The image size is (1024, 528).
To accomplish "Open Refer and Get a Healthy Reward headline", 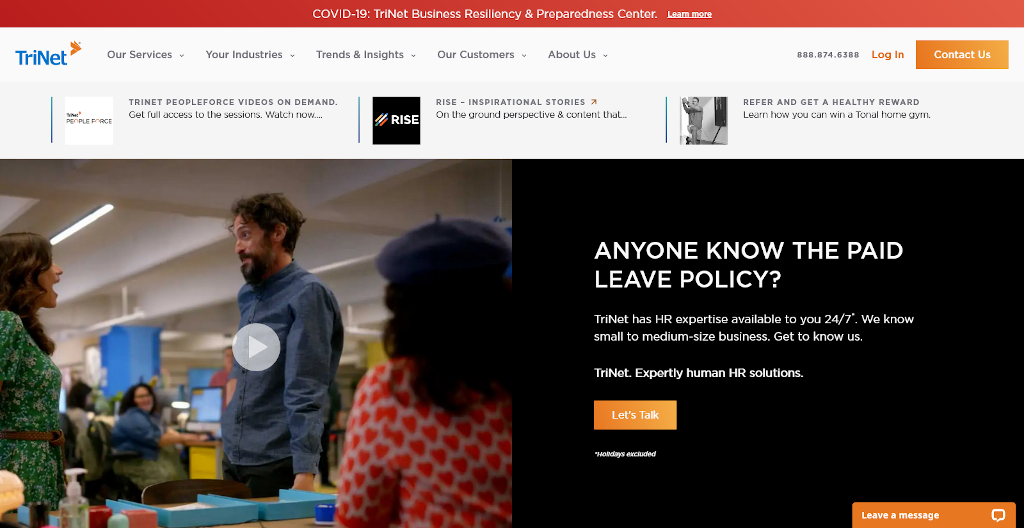I will coord(831,102).
